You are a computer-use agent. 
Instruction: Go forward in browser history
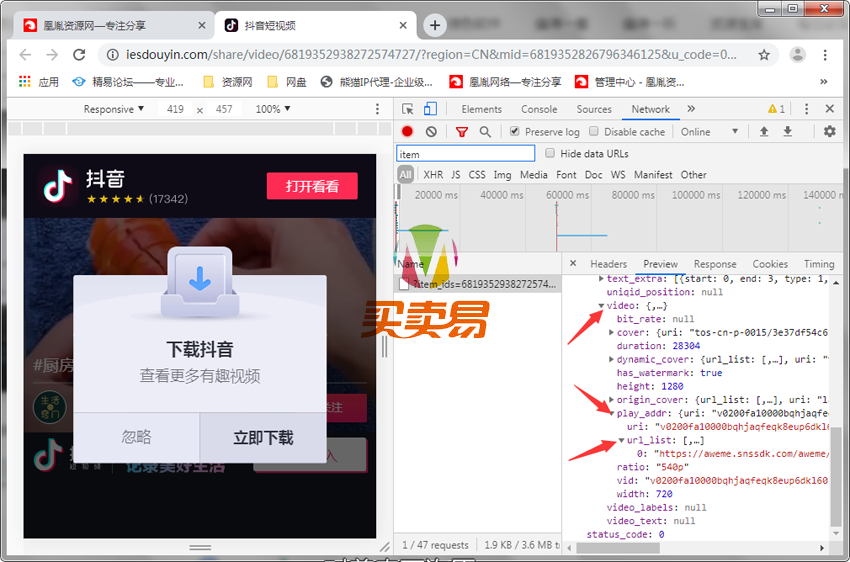[52, 55]
